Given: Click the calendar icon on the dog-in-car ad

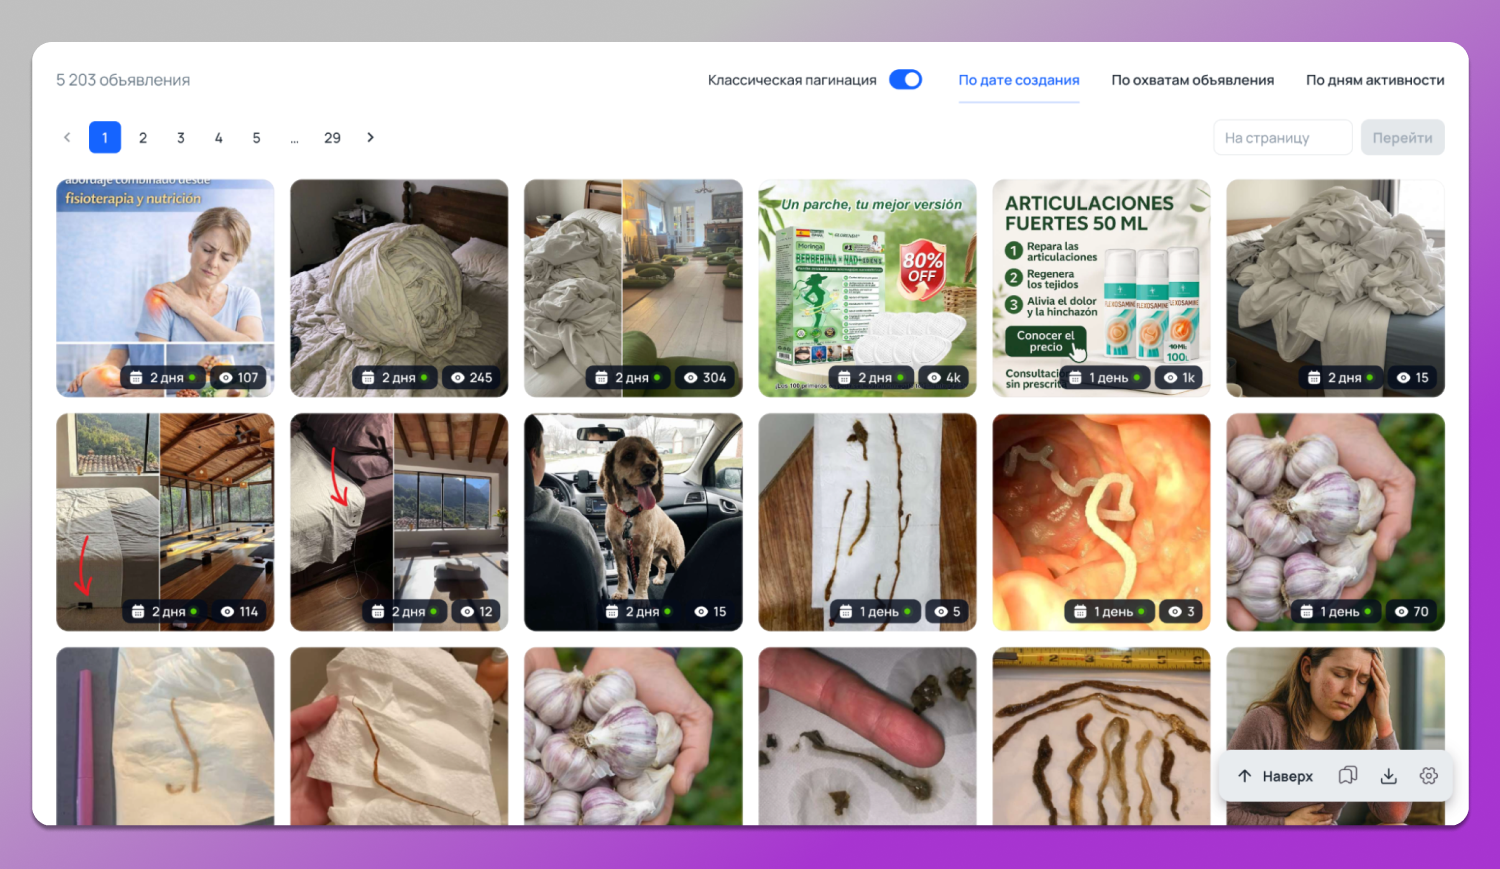Looking at the screenshot, I should (612, 612).
